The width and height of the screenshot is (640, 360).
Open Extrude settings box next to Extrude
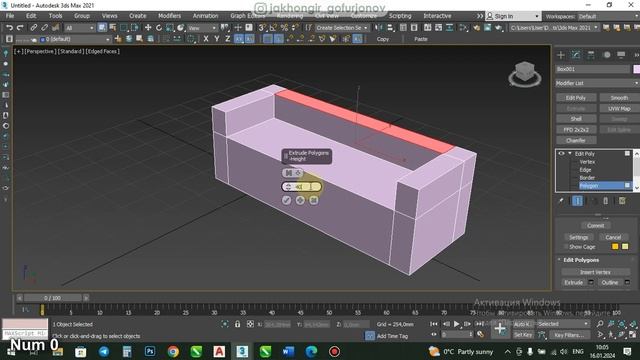tap(591, 282)
